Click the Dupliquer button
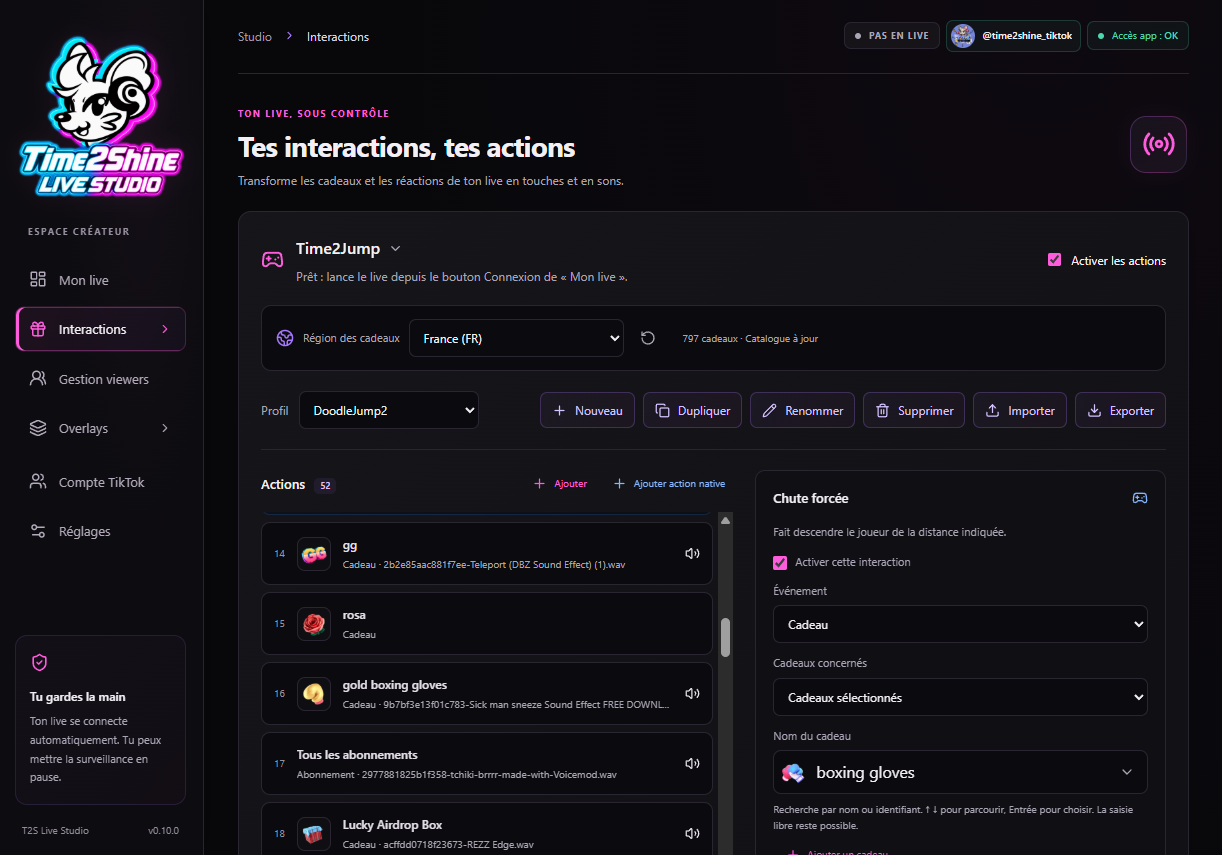Screen dimensions: 1222x855 pos(692,410)
